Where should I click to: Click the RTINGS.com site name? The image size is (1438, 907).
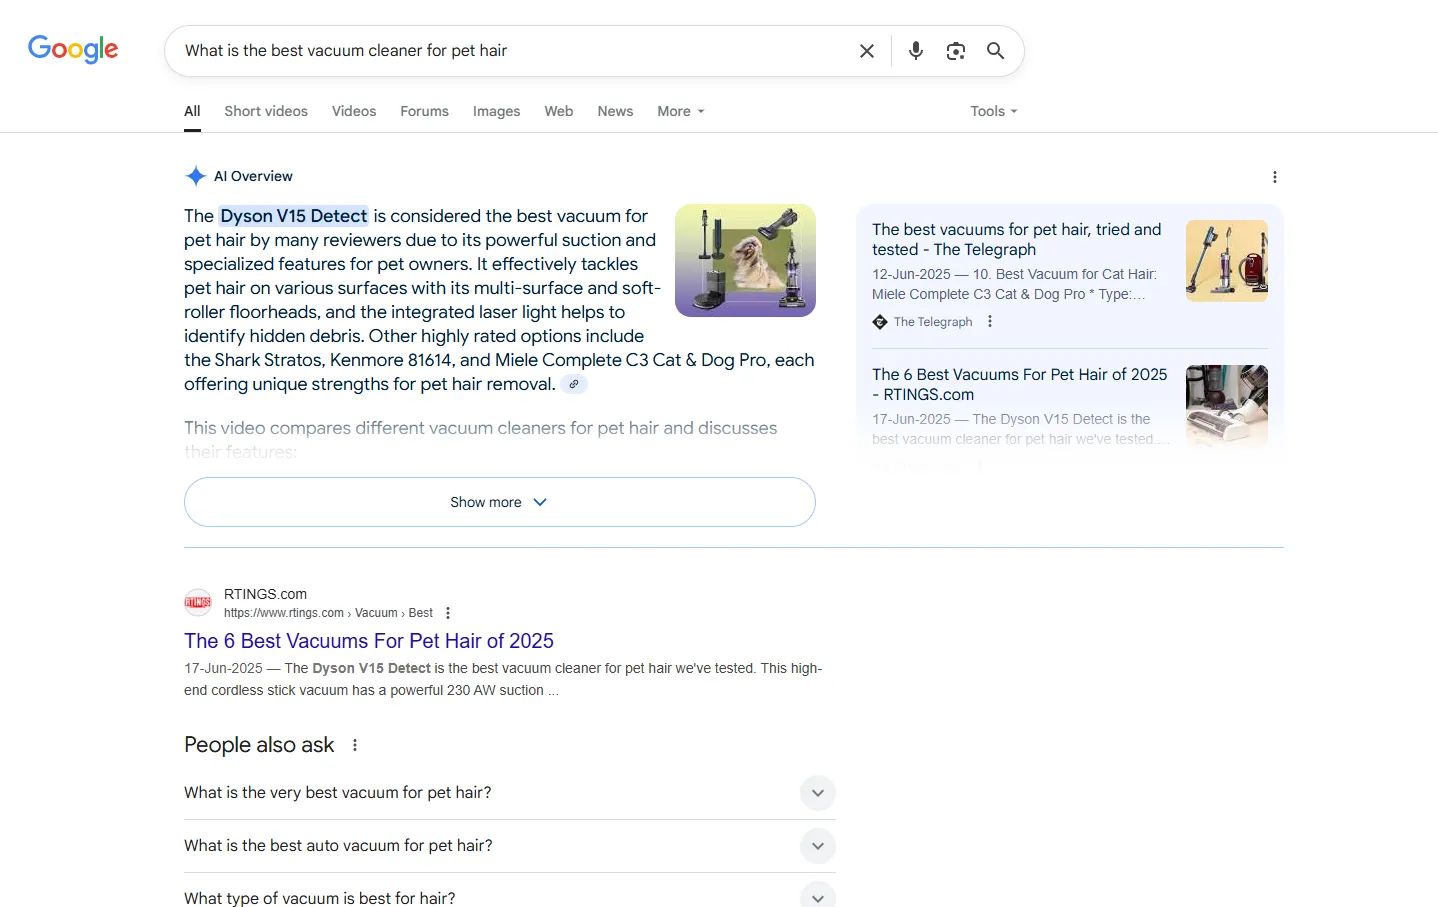tap(265, 594)
